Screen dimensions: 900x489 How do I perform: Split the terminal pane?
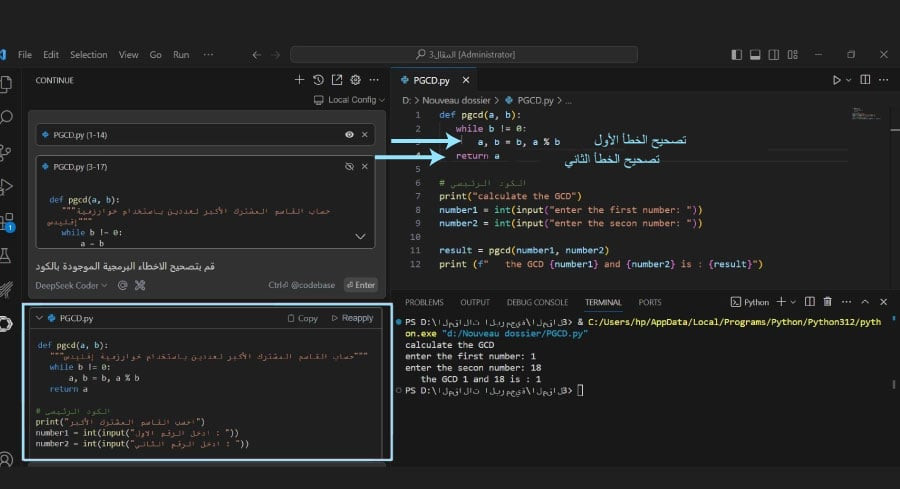click(x=809, y=302)
